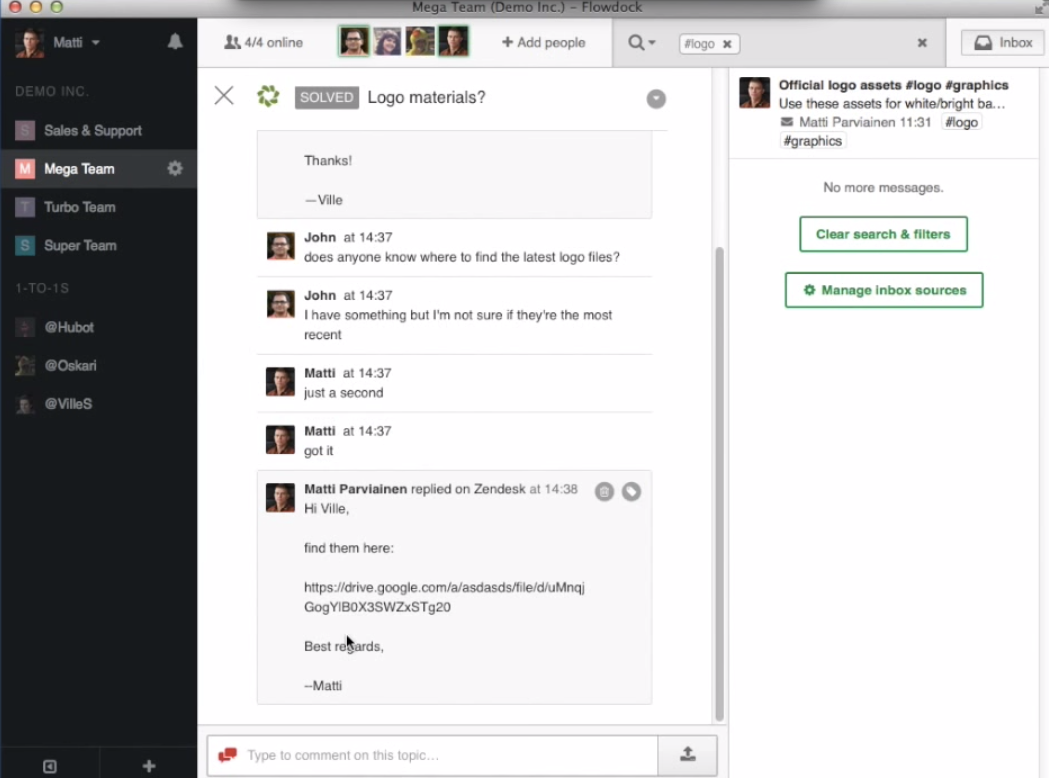Open 1-to-1 chat with @Hubot
The image size is (1049, 778).
pyautogui.click(x=98, y=327)
